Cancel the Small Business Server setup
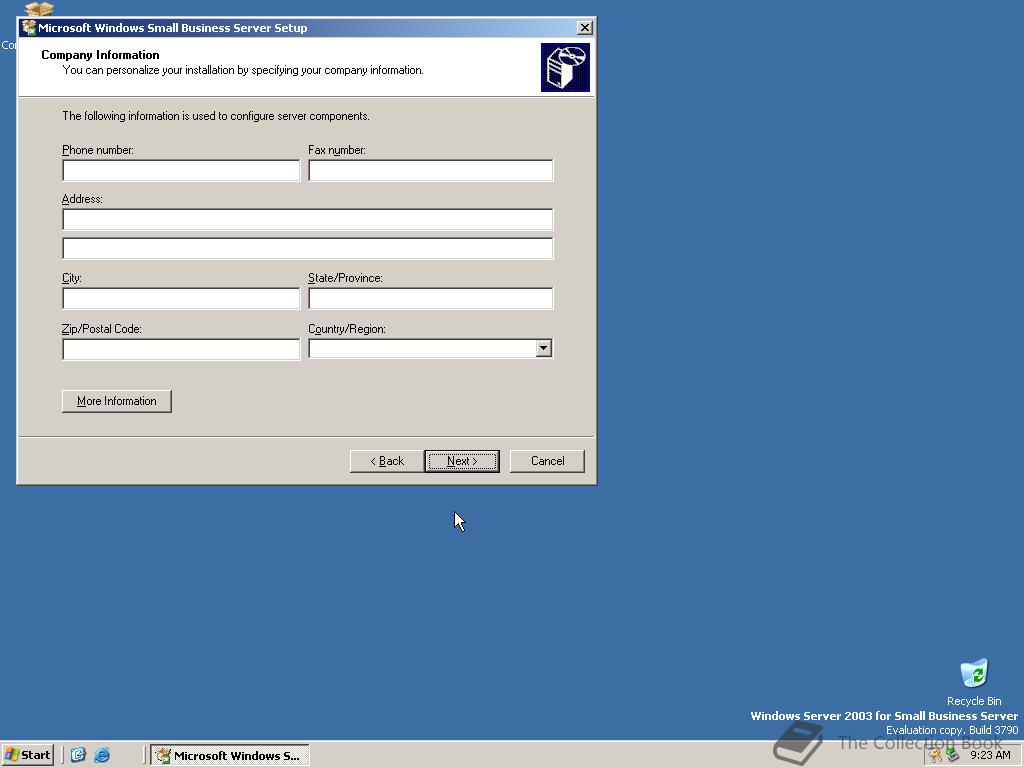The width and height of the screenshot is (1024, 768). tap(547, 461)
